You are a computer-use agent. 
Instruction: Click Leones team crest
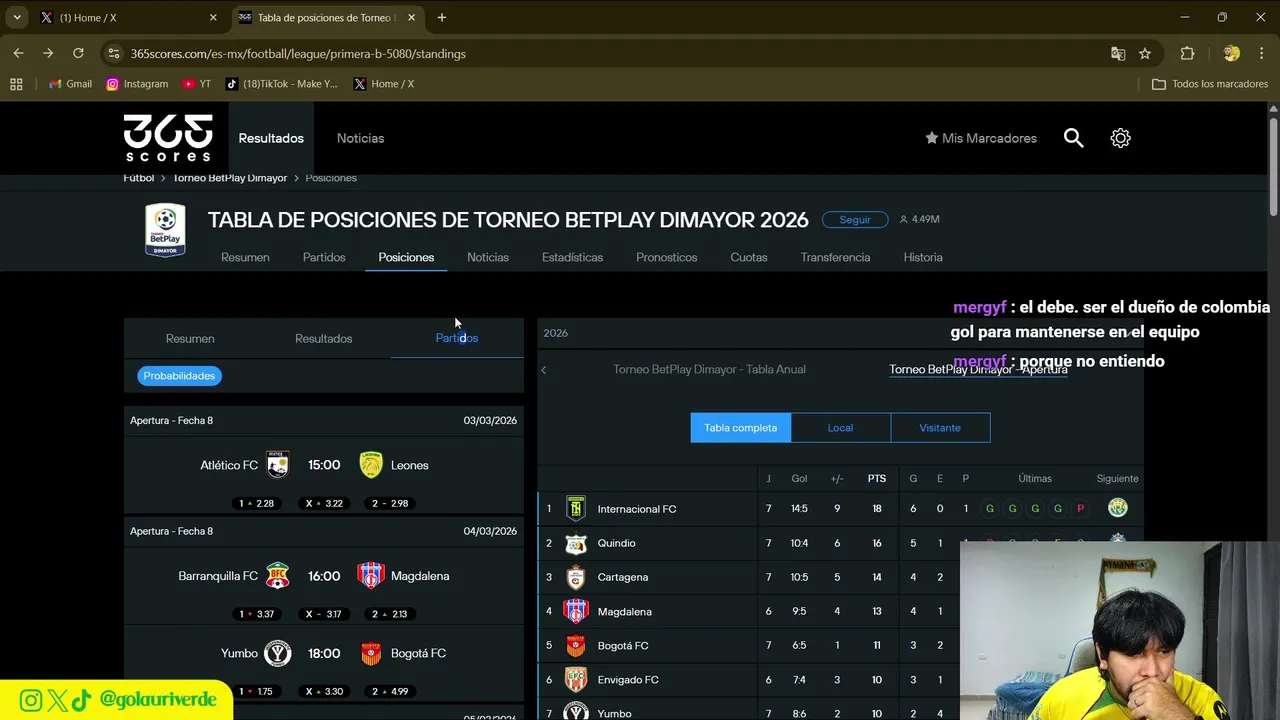coord(371,465)
